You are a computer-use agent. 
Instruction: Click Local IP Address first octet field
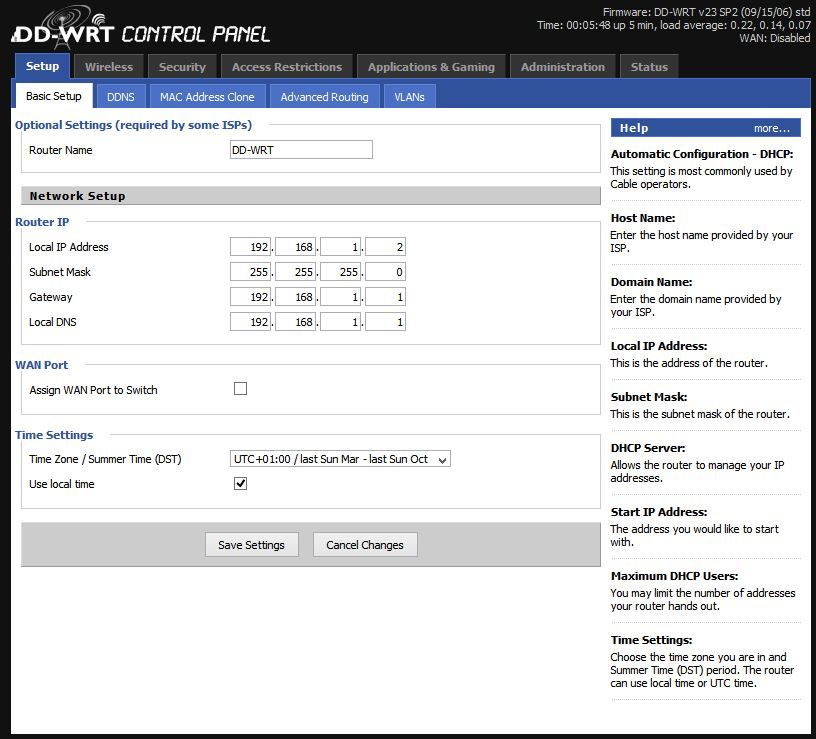(250, 247)
